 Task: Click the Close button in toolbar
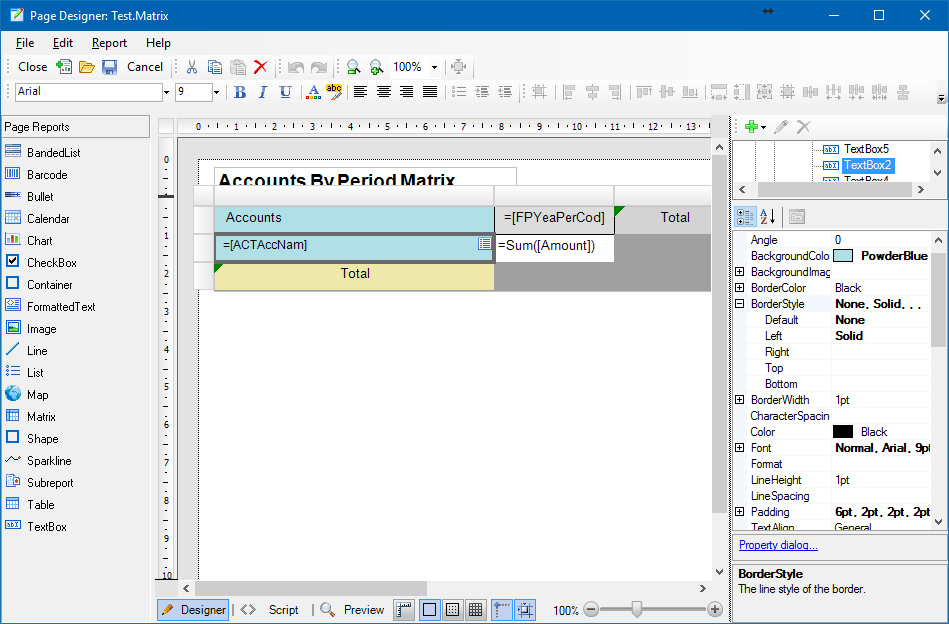(x=33, y=67)
